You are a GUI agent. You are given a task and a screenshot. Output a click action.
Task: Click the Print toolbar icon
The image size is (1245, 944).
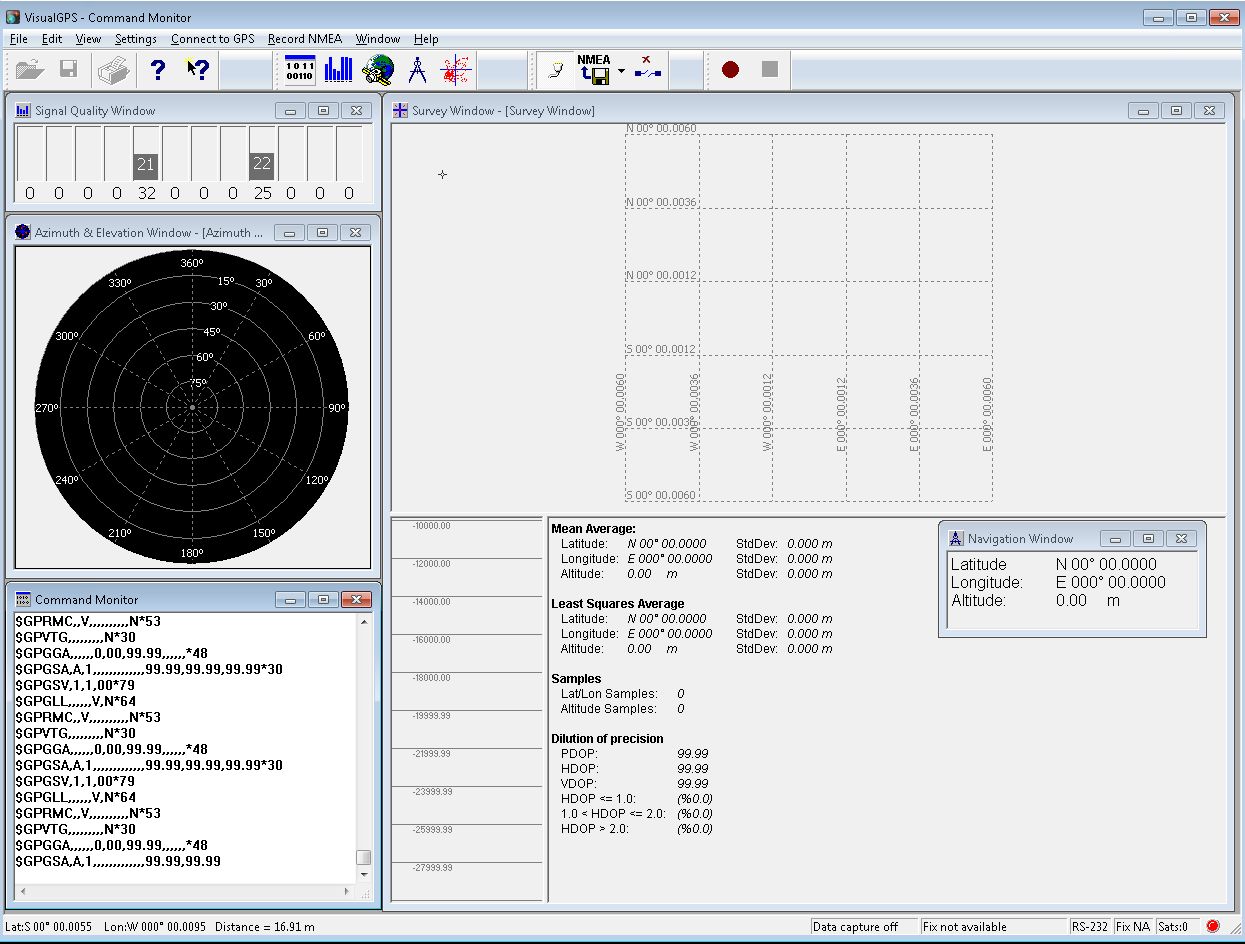coord(112,70)
